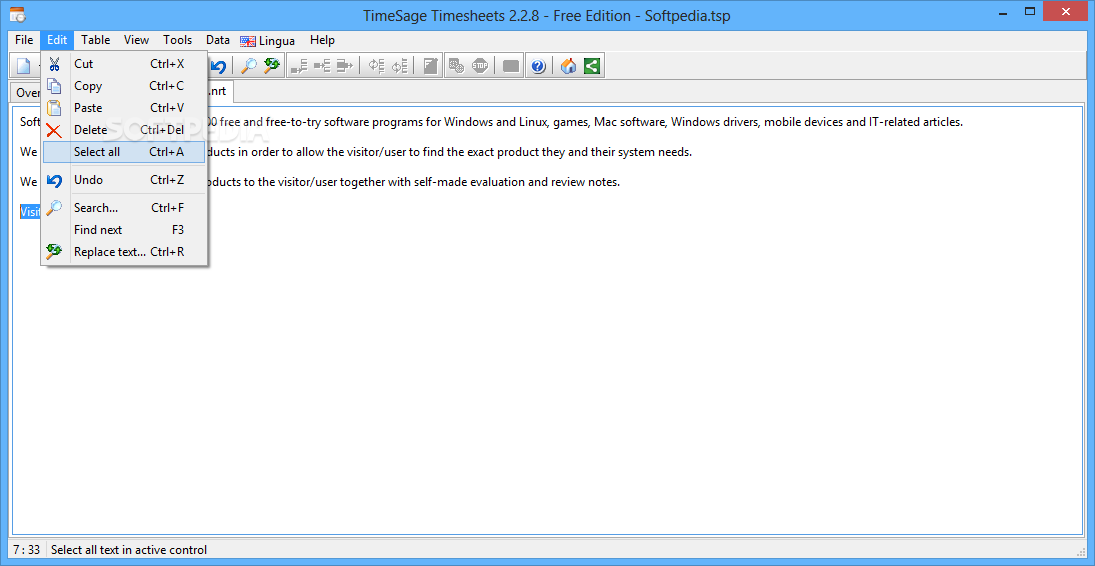Click the green icon beside Replace text...
This screenshot has width=1095, height=566.
pyautogui.click(x=54, y=252)
